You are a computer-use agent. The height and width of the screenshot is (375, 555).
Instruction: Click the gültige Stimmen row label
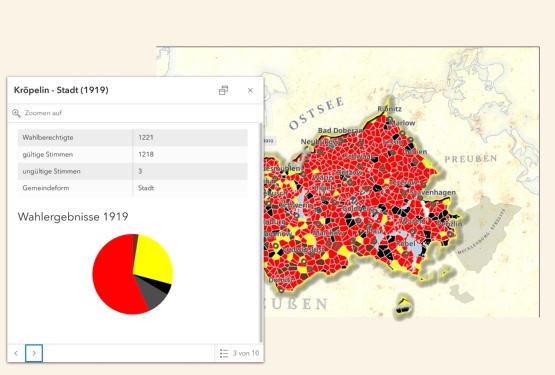(x=48, y=154)
